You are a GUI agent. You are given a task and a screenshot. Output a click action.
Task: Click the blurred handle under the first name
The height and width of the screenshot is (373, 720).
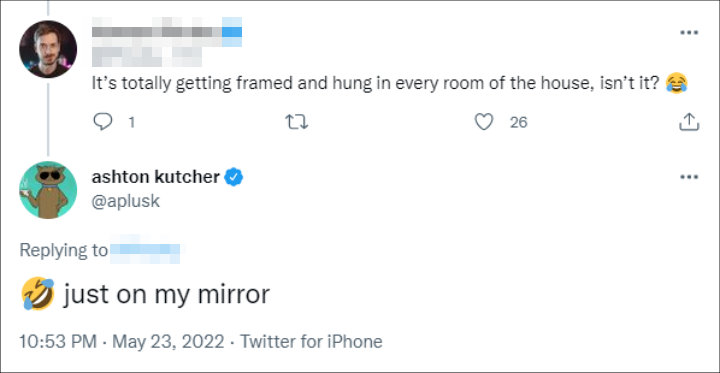(x=146, y=57)
